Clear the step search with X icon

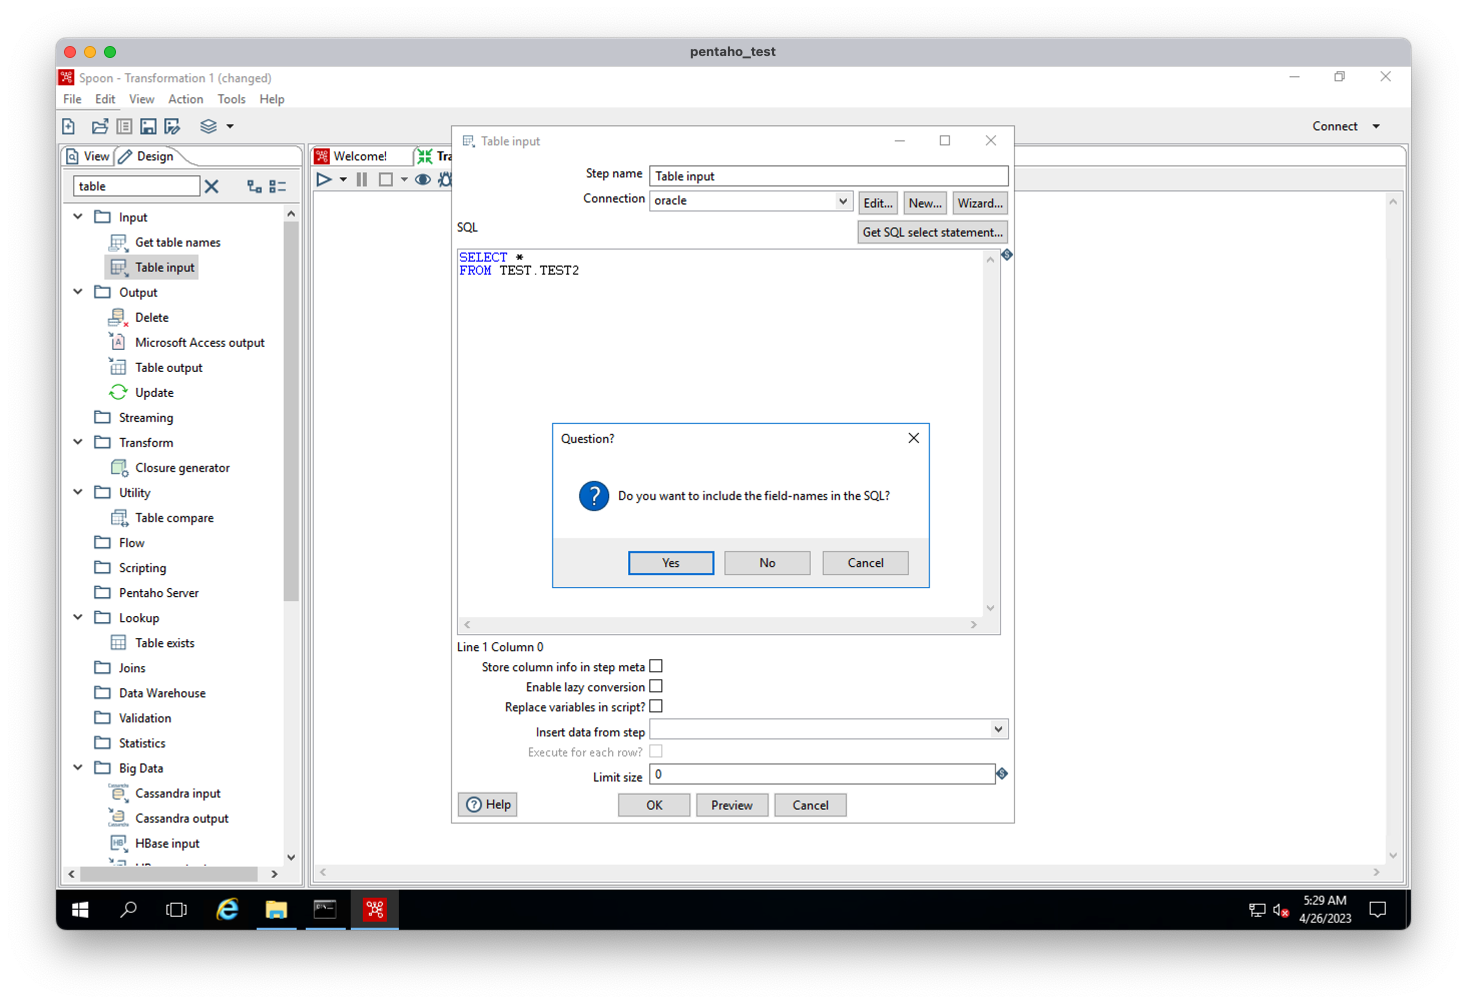click(x=212, y=186)
